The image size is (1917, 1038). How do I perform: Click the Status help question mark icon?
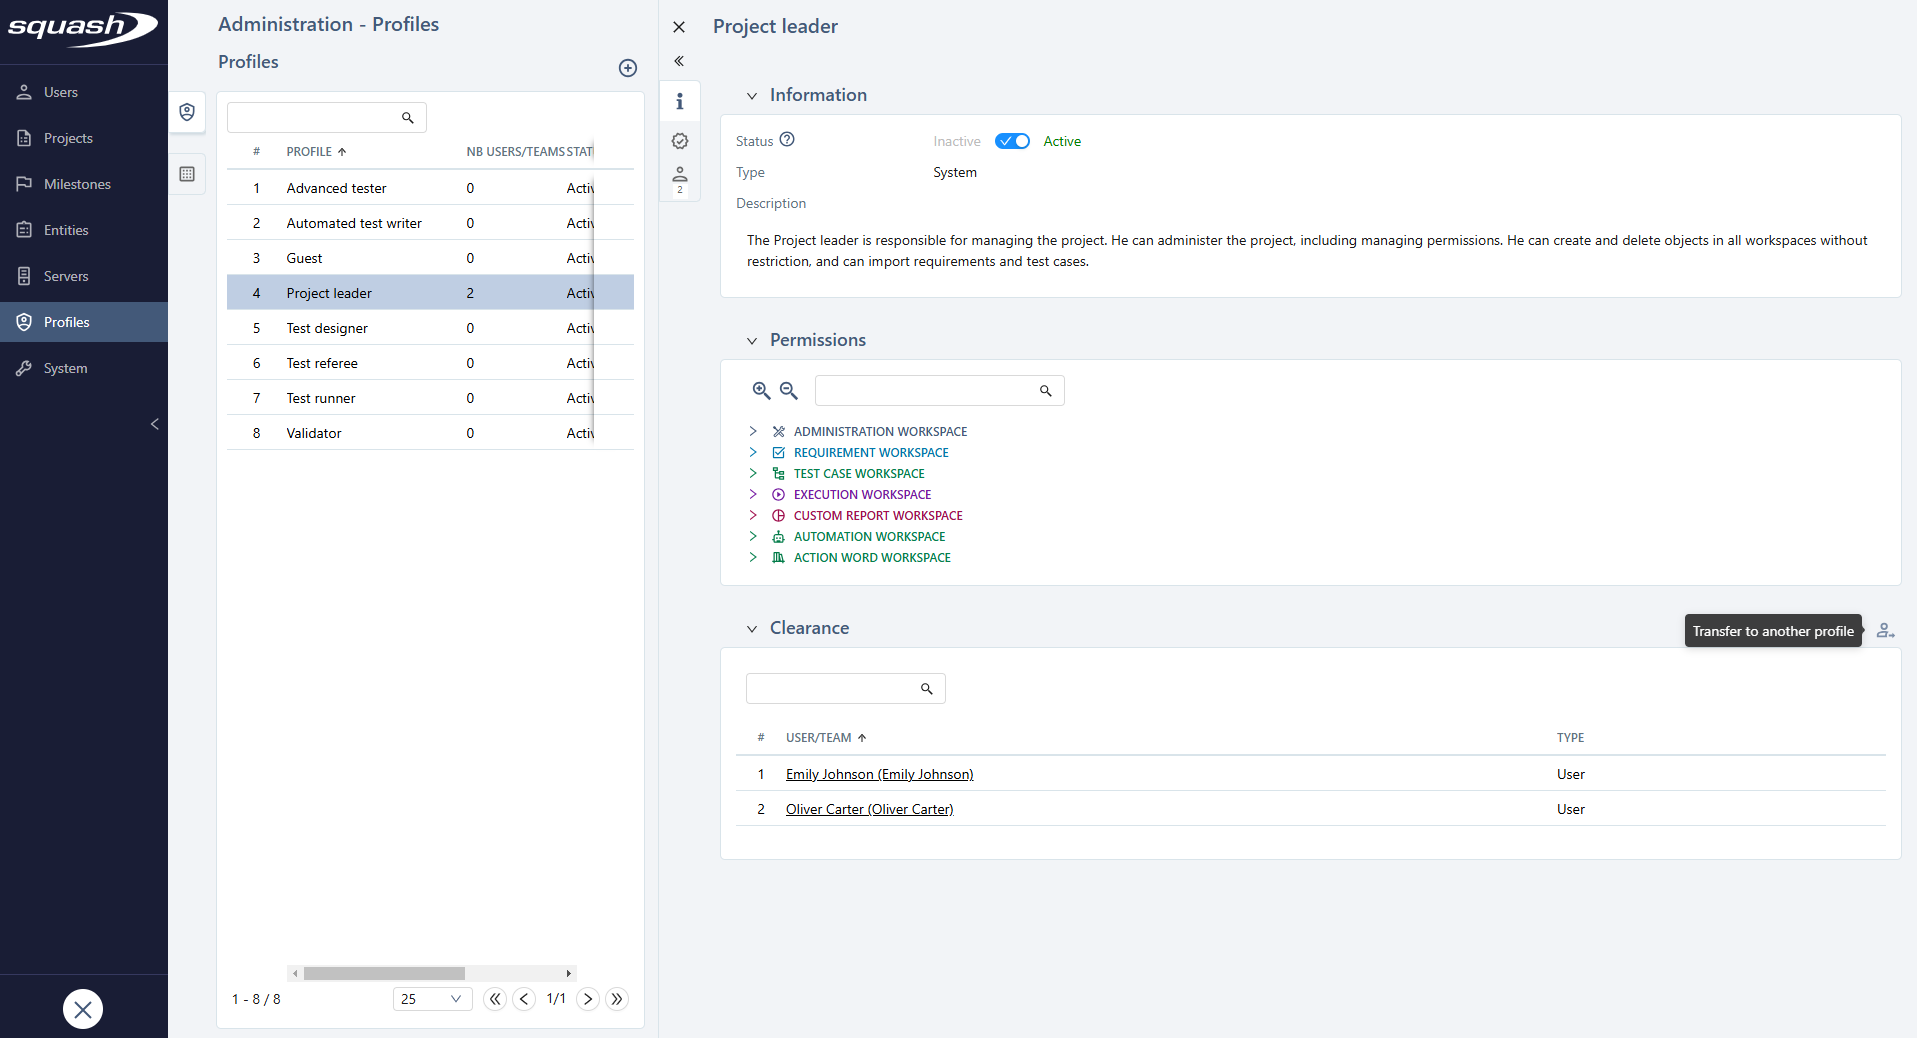tap(787, 140)
